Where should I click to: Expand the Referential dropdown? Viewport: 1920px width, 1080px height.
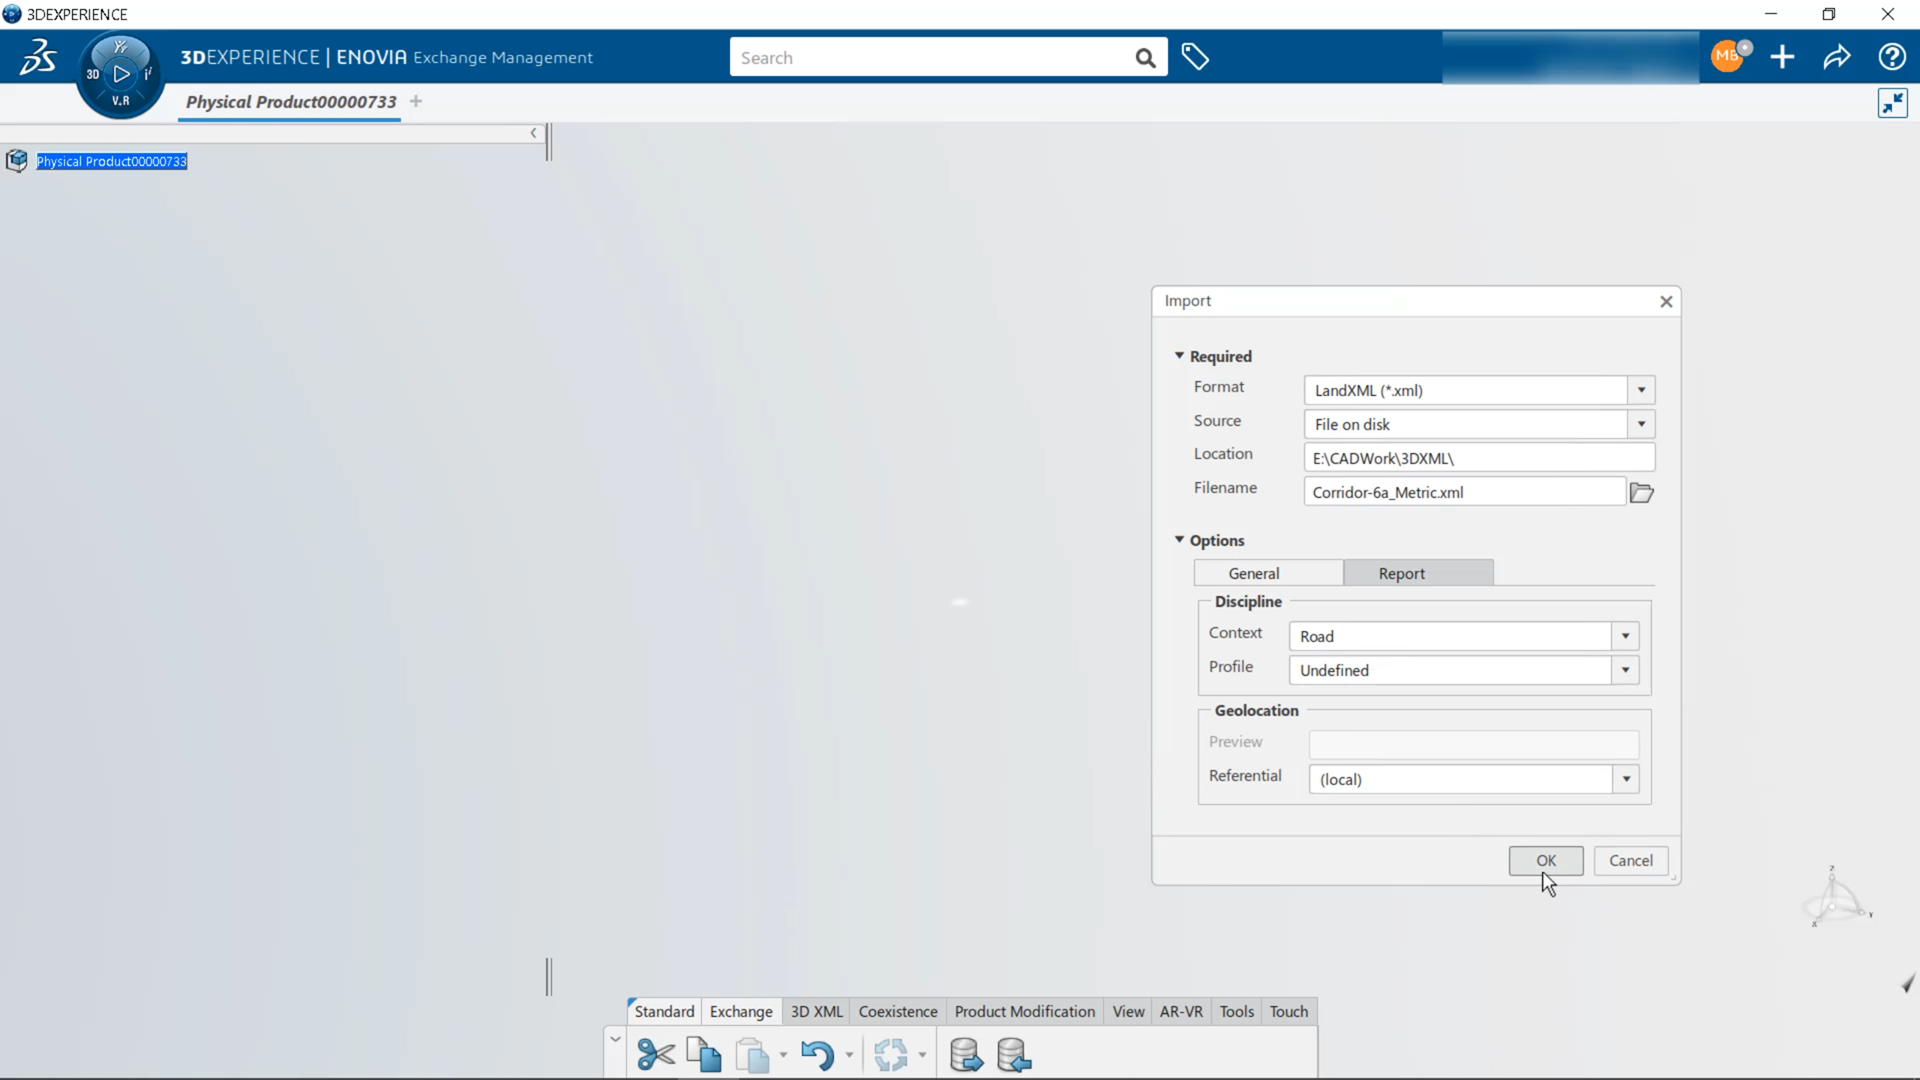point(1626,779)
